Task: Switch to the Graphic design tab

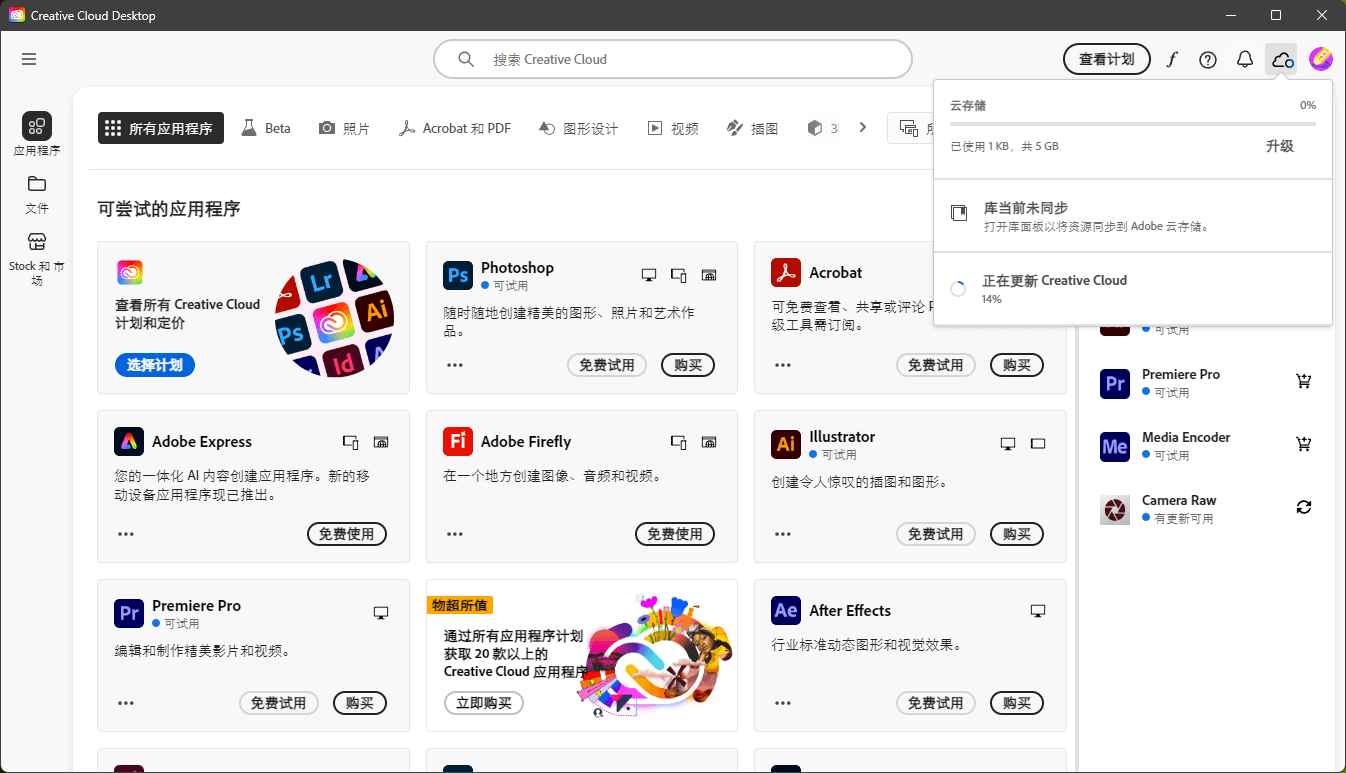Action: click(x=578, y=128)
